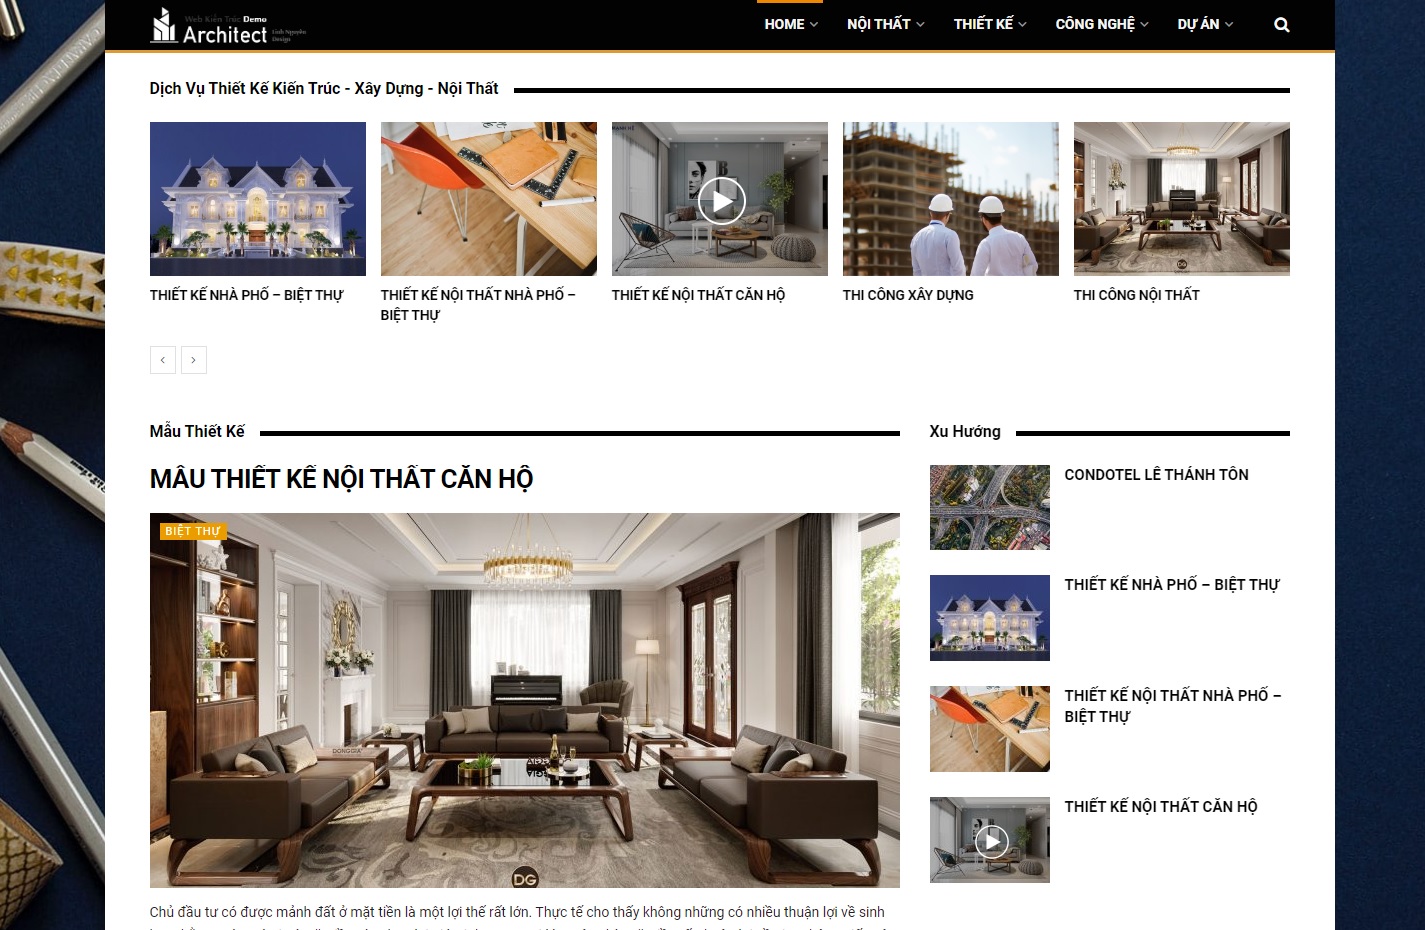Play the video on Thiết kế nội thất căn hộ carousel image
The height and width of the screenshot is (930, 1425).
coord(721,200)
